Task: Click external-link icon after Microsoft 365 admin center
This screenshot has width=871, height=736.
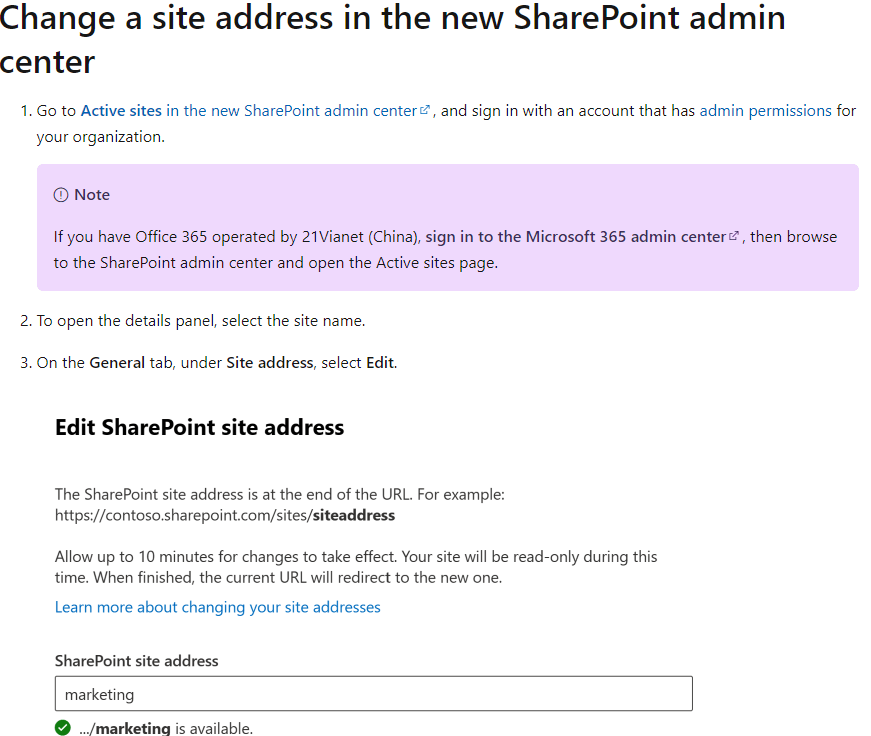Action: click(735, 237)
